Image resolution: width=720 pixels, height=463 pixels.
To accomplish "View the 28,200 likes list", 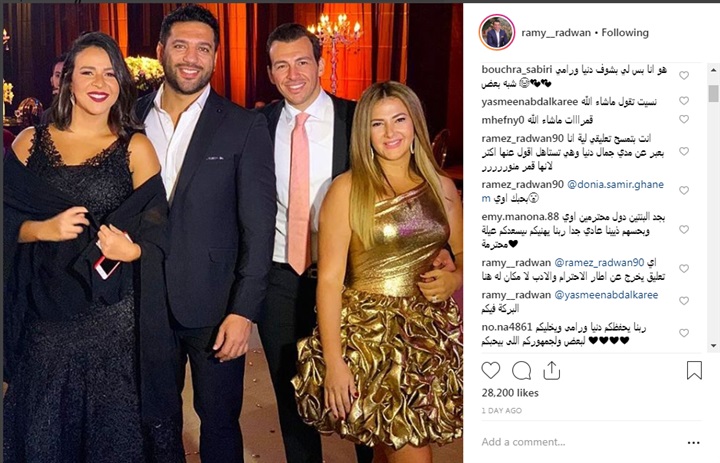I will [x=510, y=393].
